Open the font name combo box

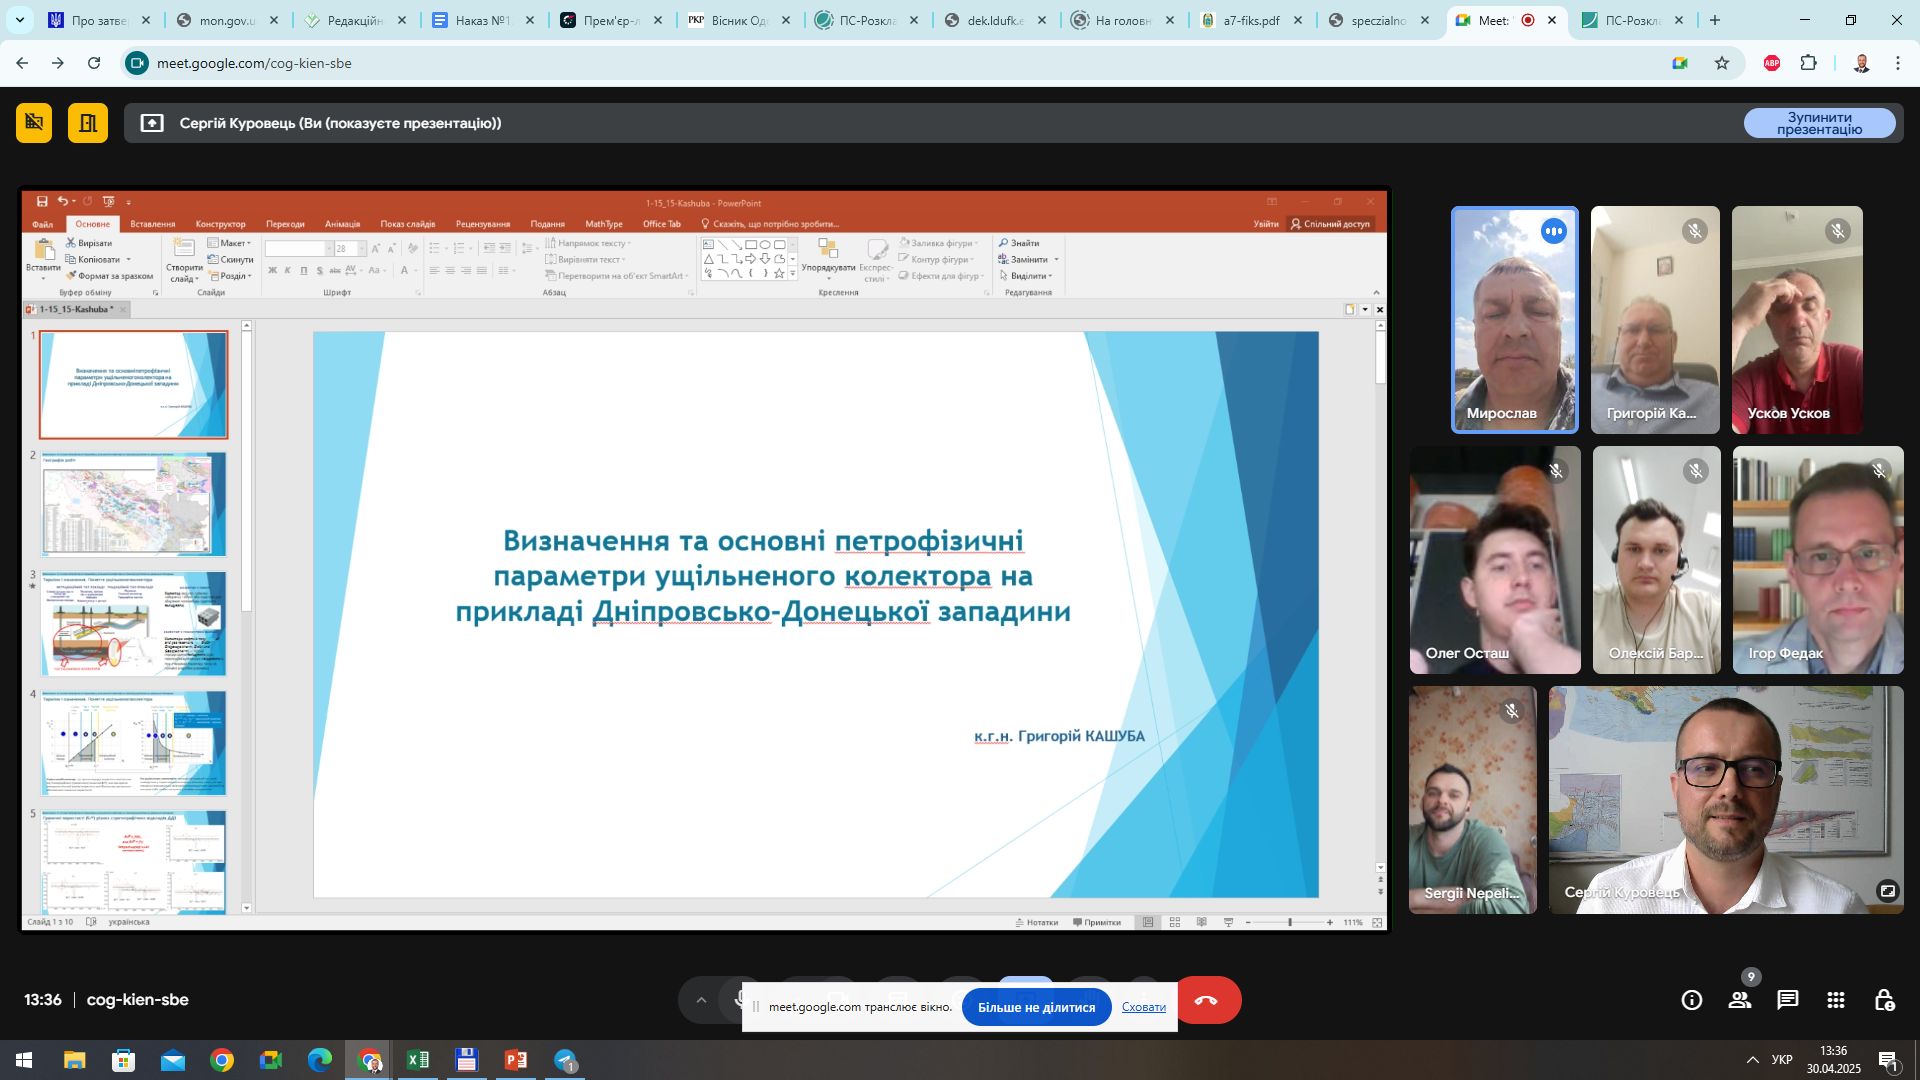click(x=298, y=248)
